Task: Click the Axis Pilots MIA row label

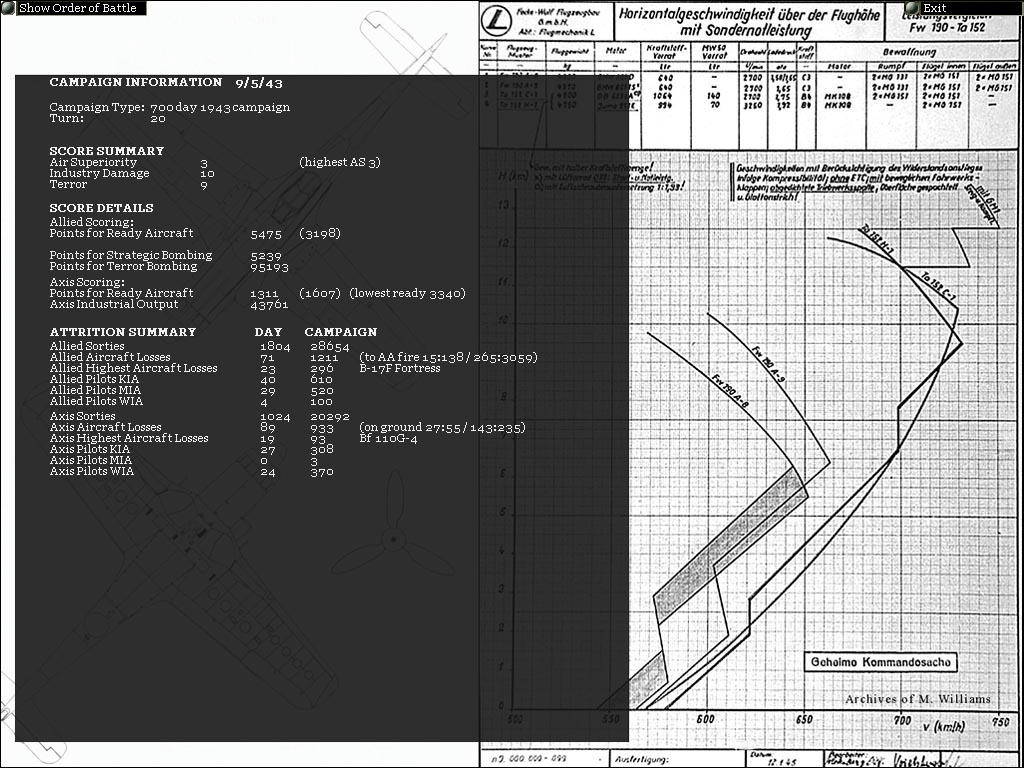Action: coord(90,460)
